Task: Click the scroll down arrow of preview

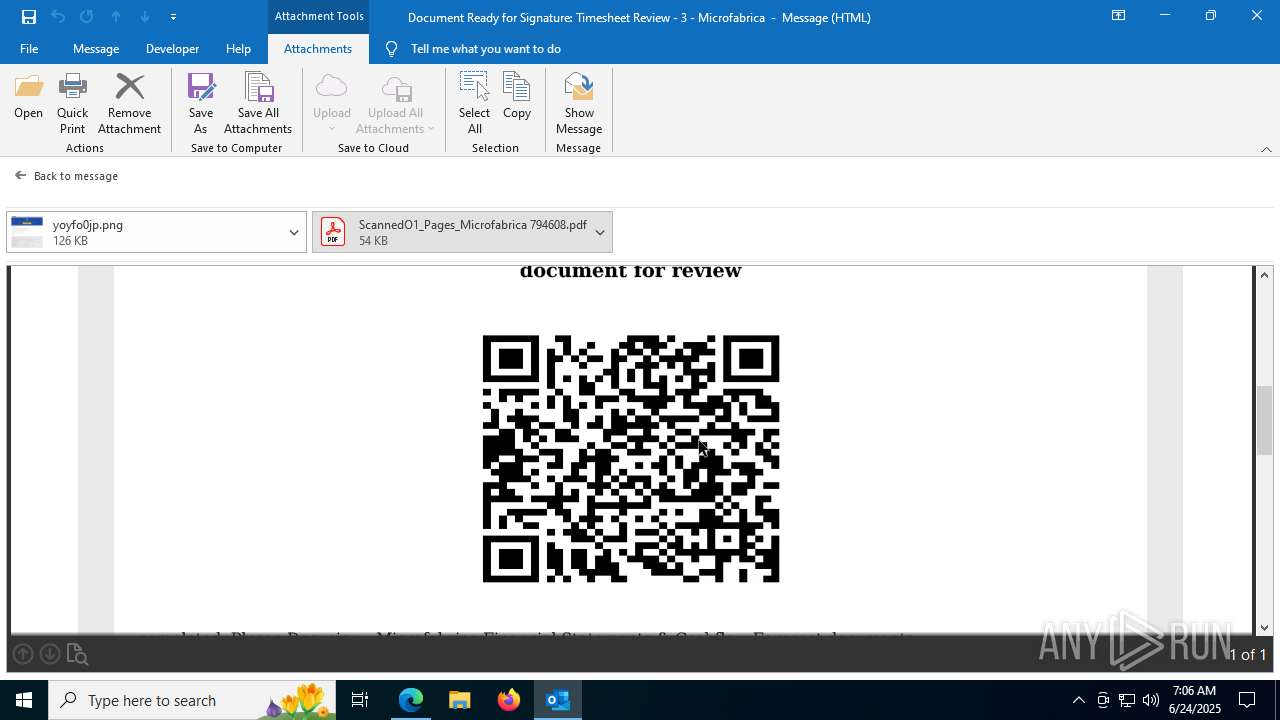Action: pyautogui.click(x=1264, y=627)
